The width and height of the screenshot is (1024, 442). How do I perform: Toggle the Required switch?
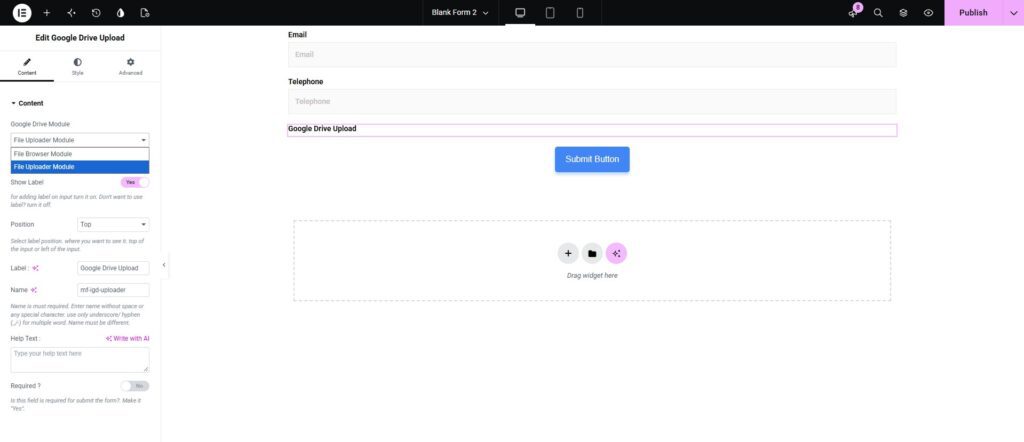coord(135,386)
